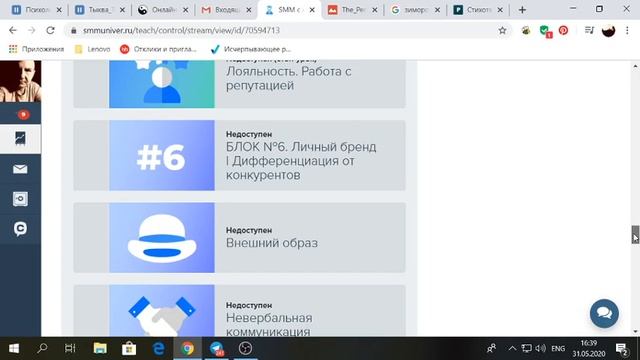This screenshot has width=640, height=360.
Task: Open the Windows notification center
Action: [x=622, y=349]
